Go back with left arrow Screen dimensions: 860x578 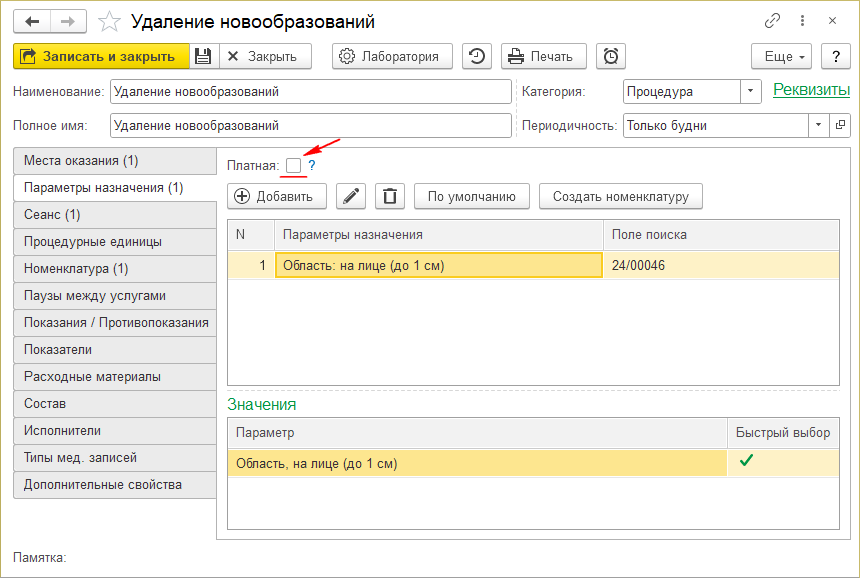tap(33, 21)
